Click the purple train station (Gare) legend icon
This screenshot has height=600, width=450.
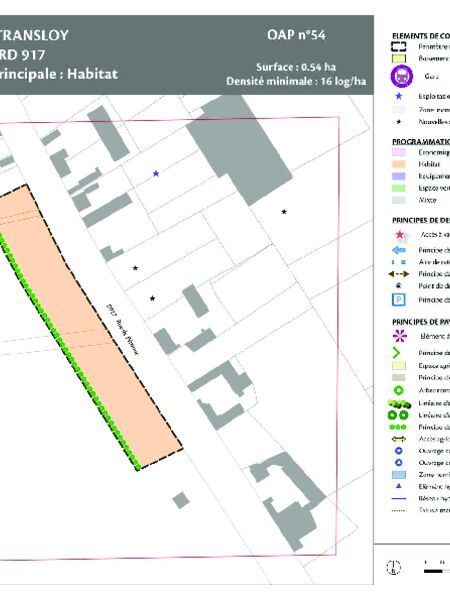point(401,76)
